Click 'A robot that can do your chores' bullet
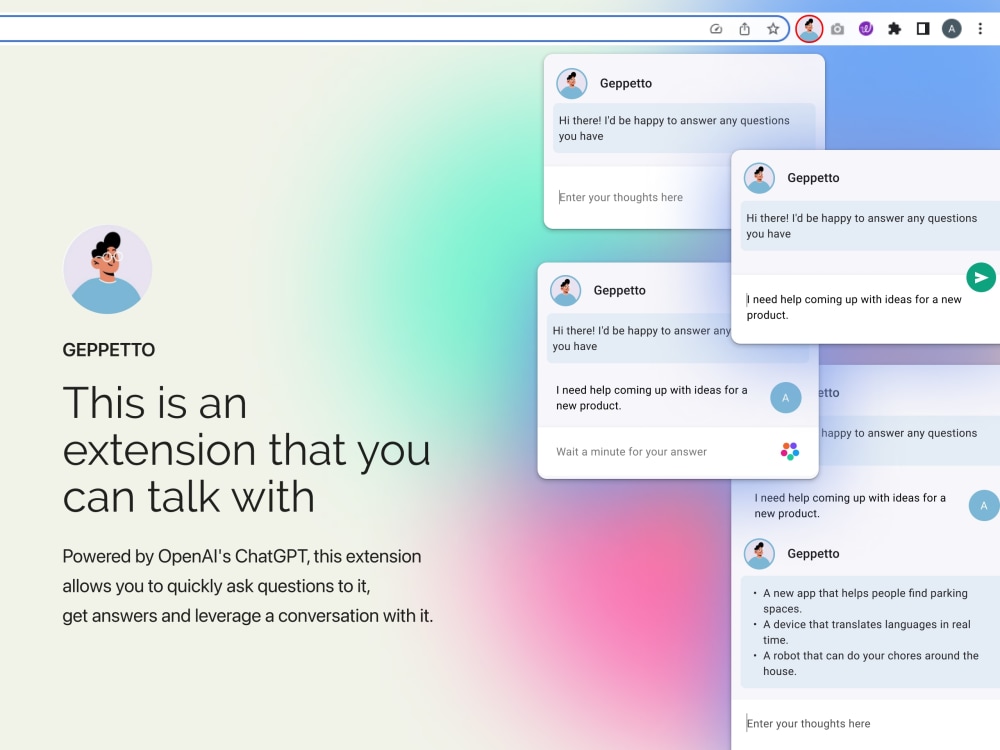 (x=870, y=663)
